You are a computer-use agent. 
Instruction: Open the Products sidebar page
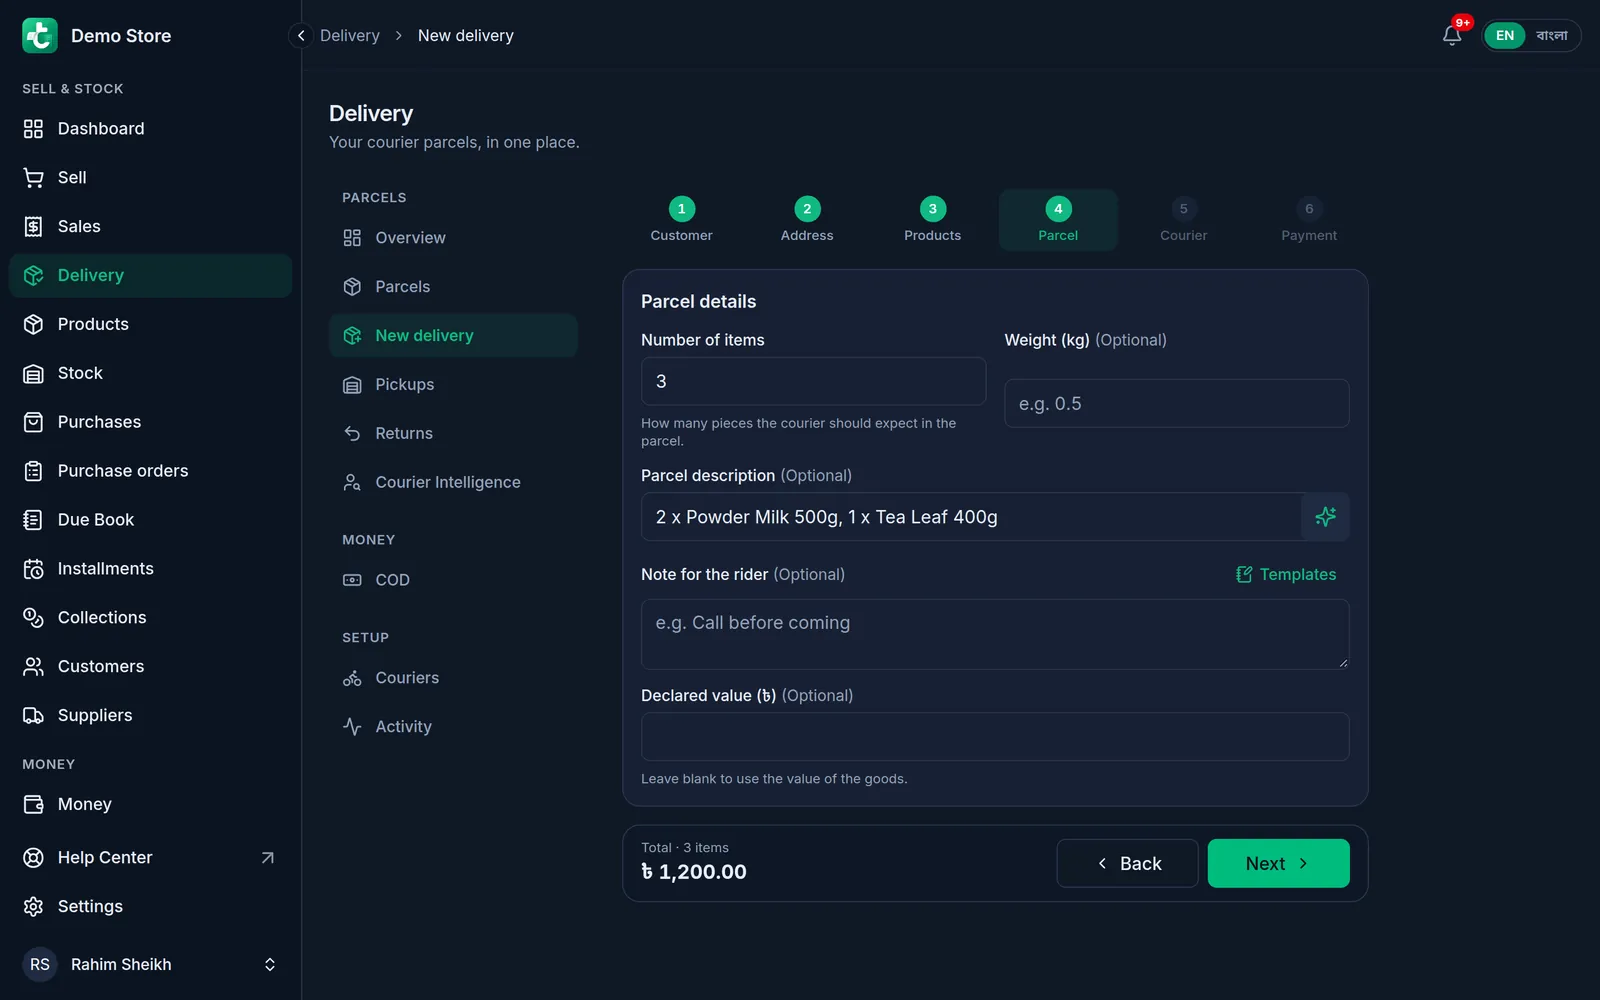pos(150,324)
